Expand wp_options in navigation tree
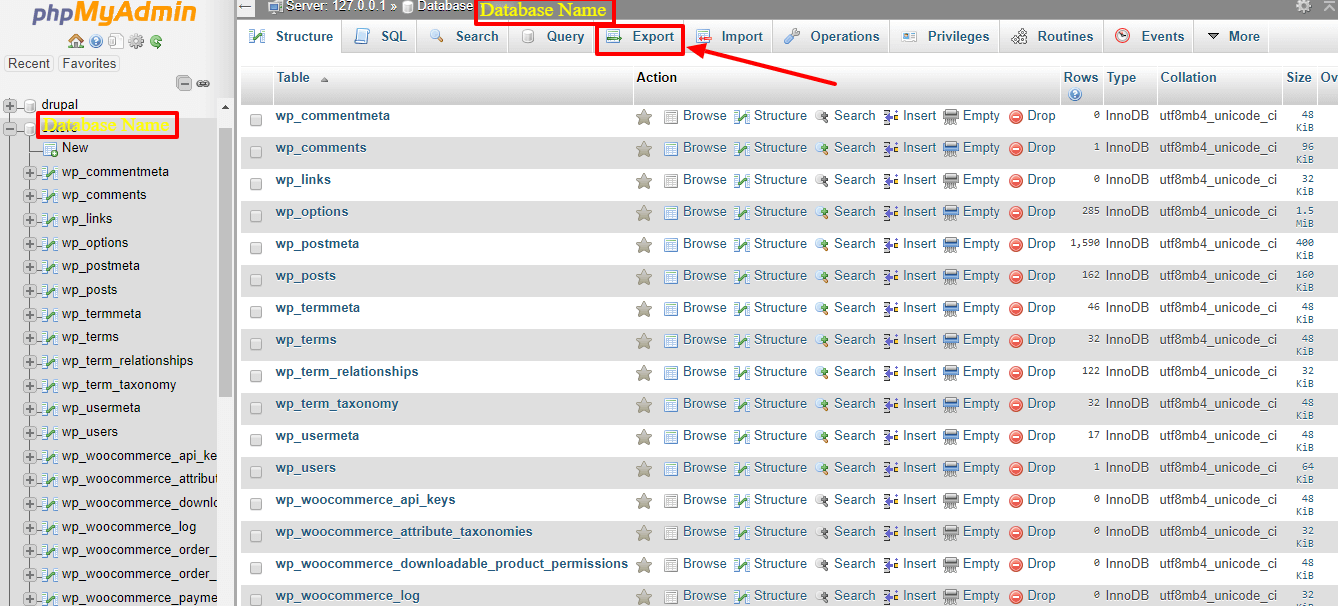 [30, 243]
